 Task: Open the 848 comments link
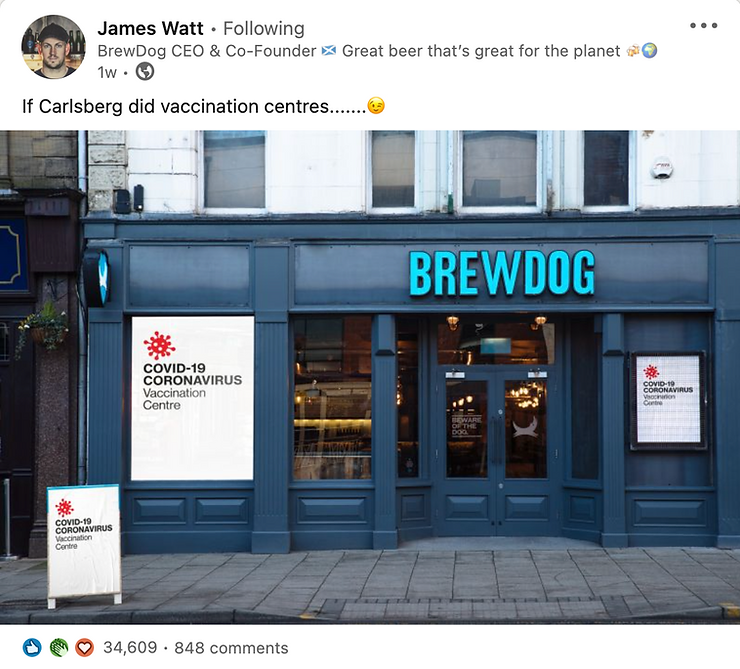point(231,648)
